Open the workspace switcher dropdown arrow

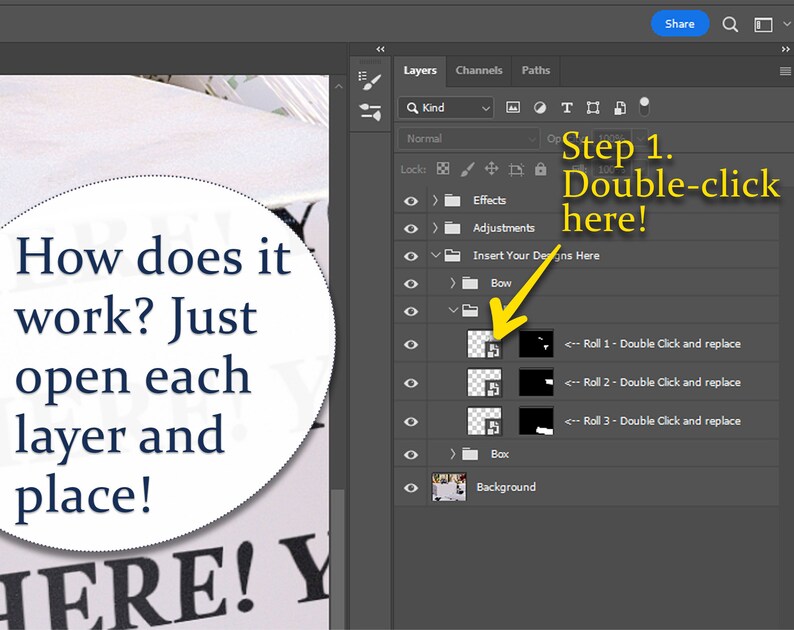click(x=787, y=23)
